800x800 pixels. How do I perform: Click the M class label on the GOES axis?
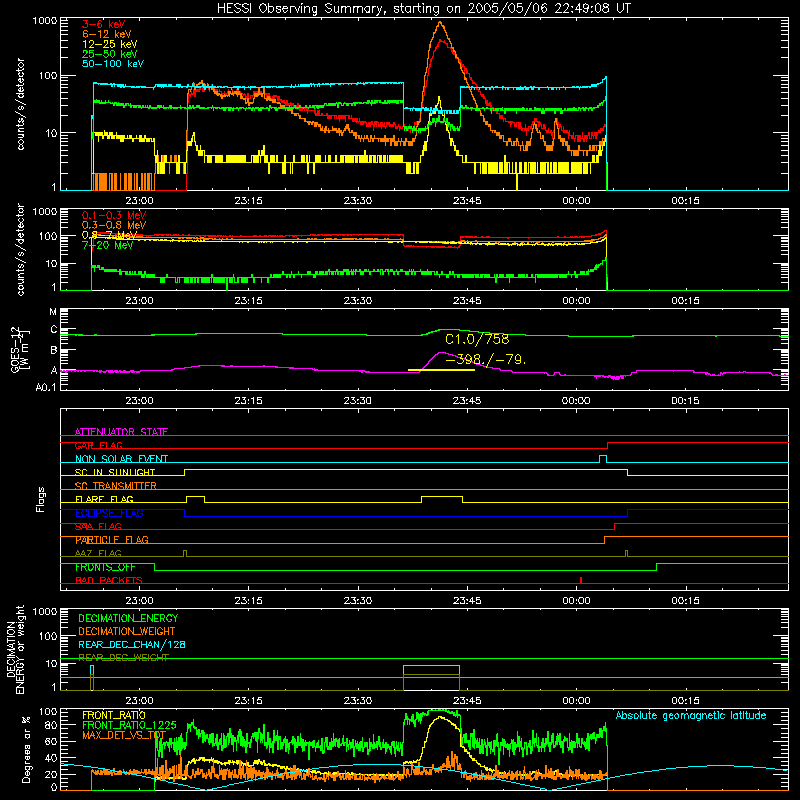tap(53, 312)
